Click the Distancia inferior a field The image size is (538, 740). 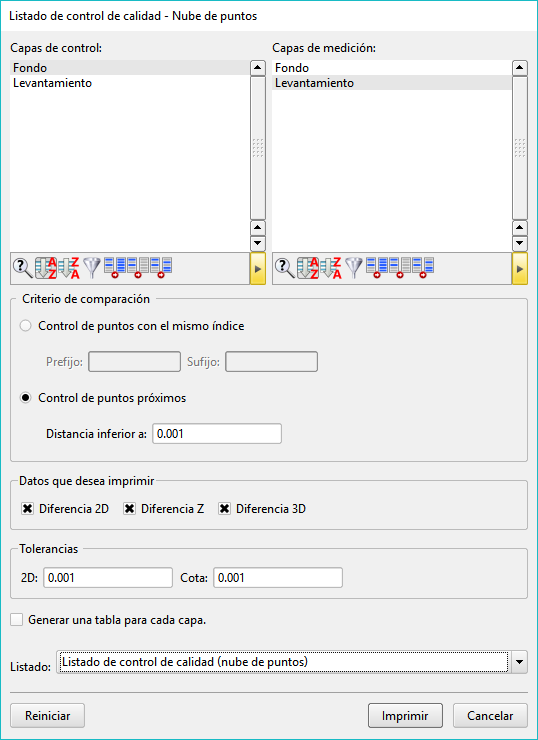[x=217, y=434]
